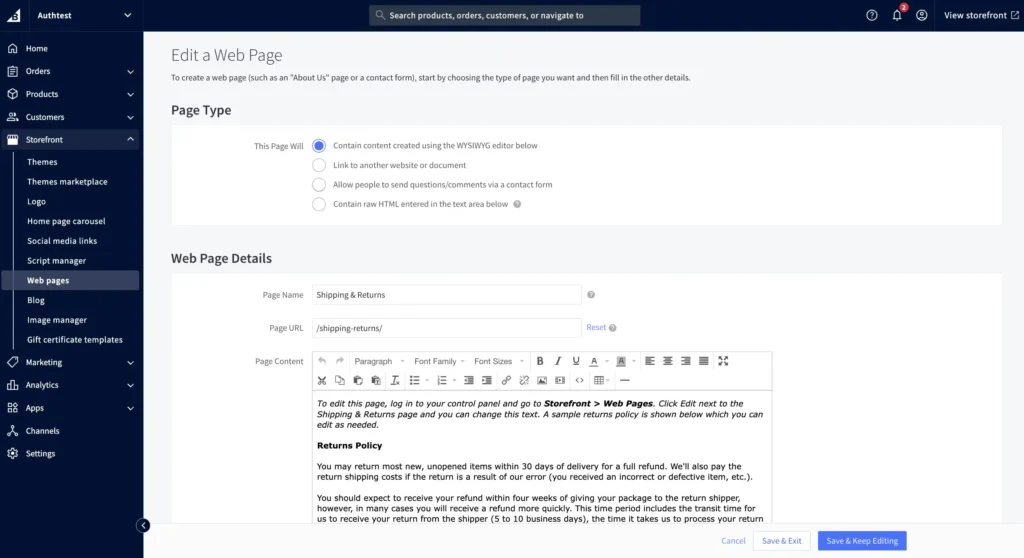
Task: Center-align text in editor
Action: click(x=667, y=361)
